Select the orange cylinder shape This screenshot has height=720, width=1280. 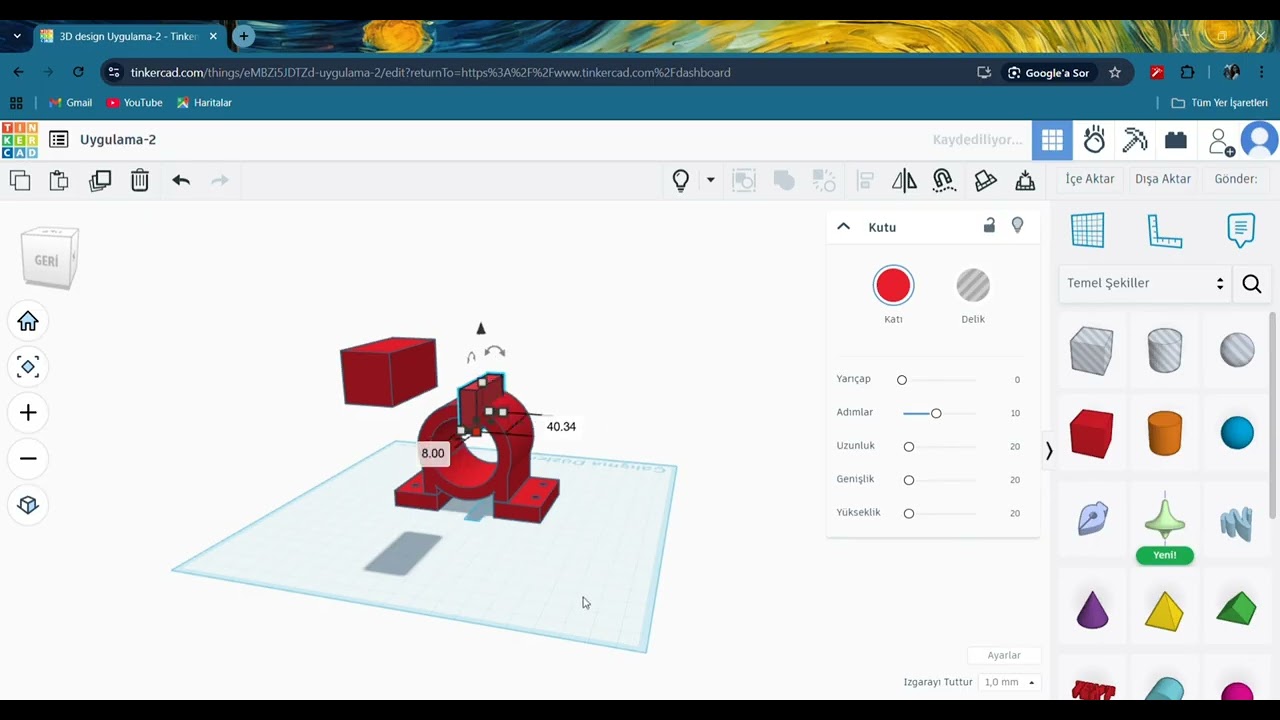[1165, 432]
